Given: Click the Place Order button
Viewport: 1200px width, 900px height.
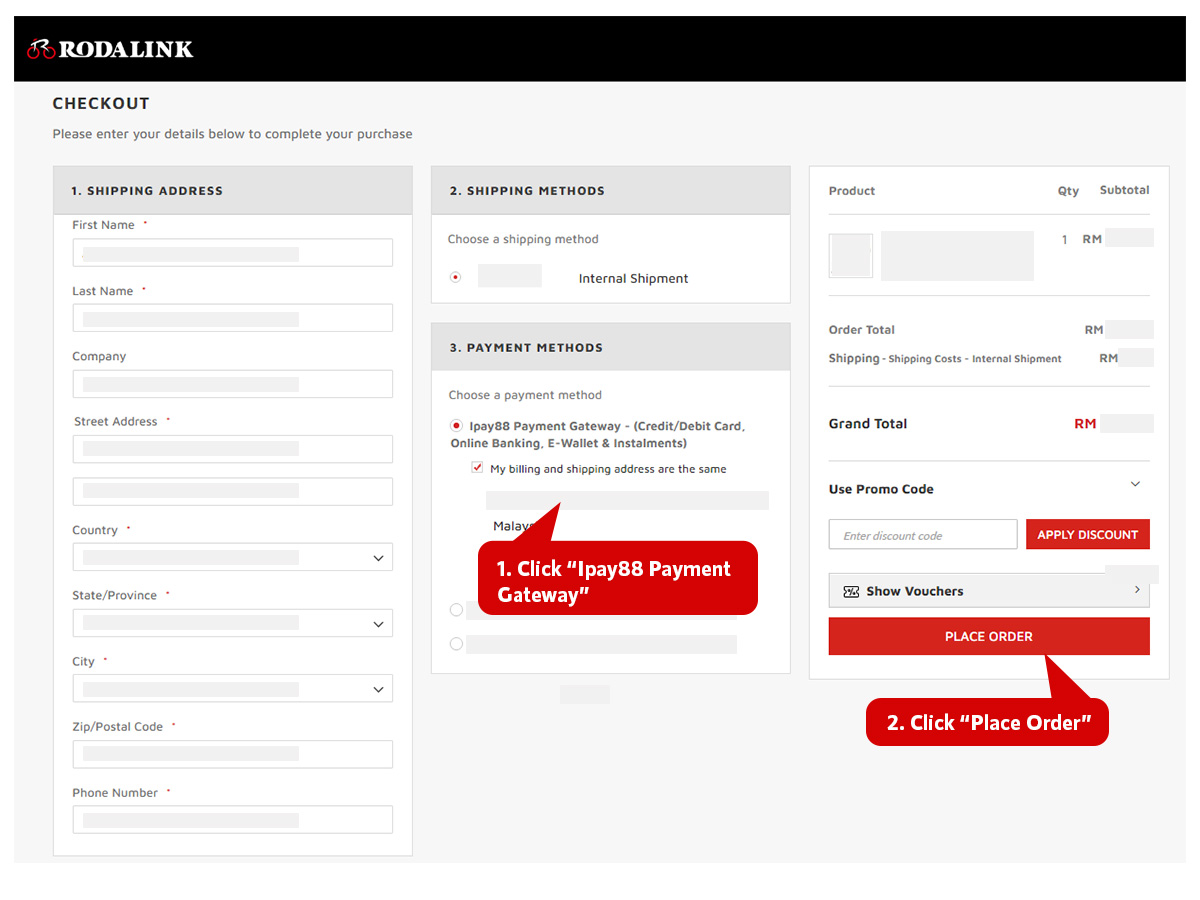Looking at the screenshot, I should click(988, 636).
